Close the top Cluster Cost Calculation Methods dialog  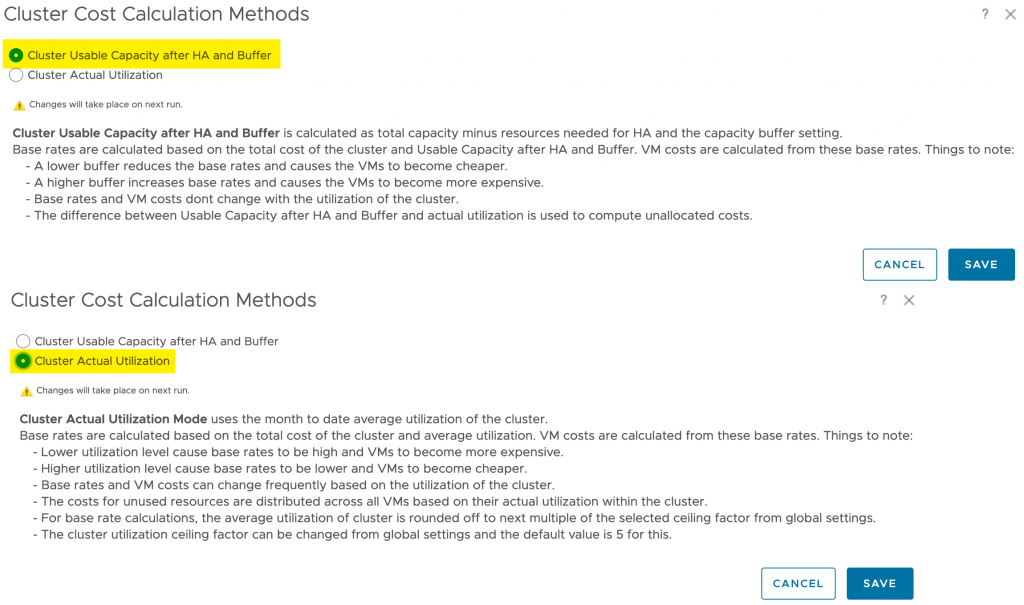tap(1009, 14)
